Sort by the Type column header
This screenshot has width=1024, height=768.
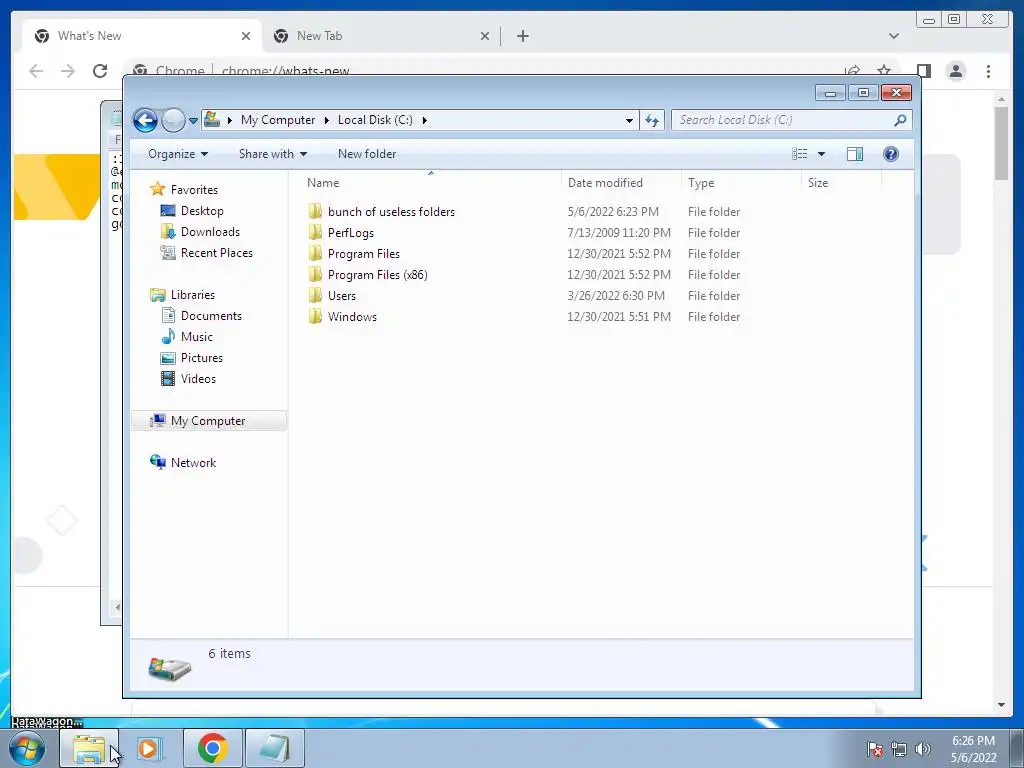(741, 183)
